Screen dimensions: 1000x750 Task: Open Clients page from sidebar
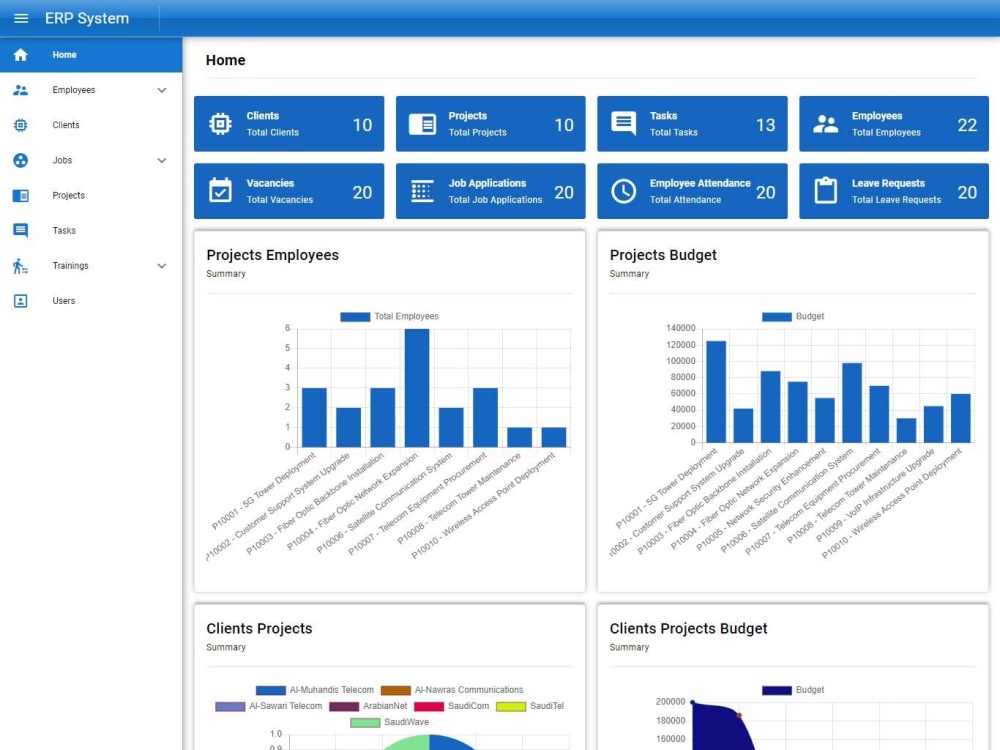(91, 125)
